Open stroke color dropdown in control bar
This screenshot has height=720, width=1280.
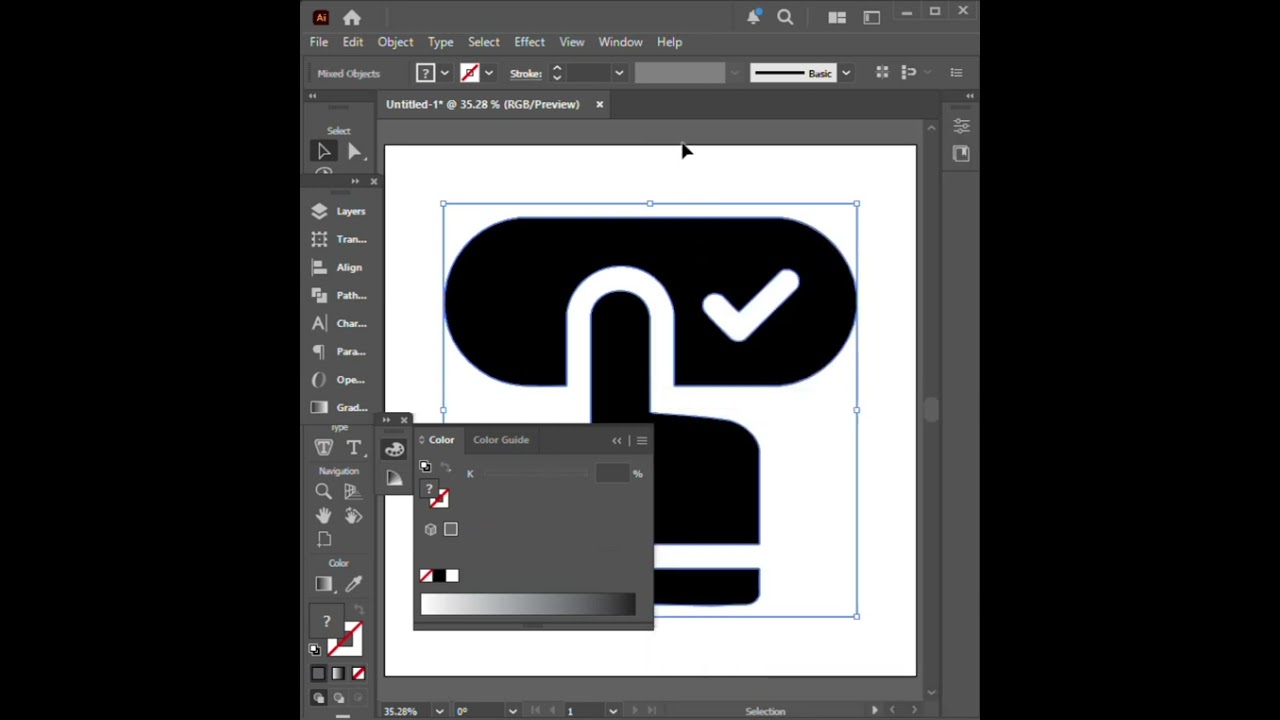pyautogui.click(x=488, y=73)
